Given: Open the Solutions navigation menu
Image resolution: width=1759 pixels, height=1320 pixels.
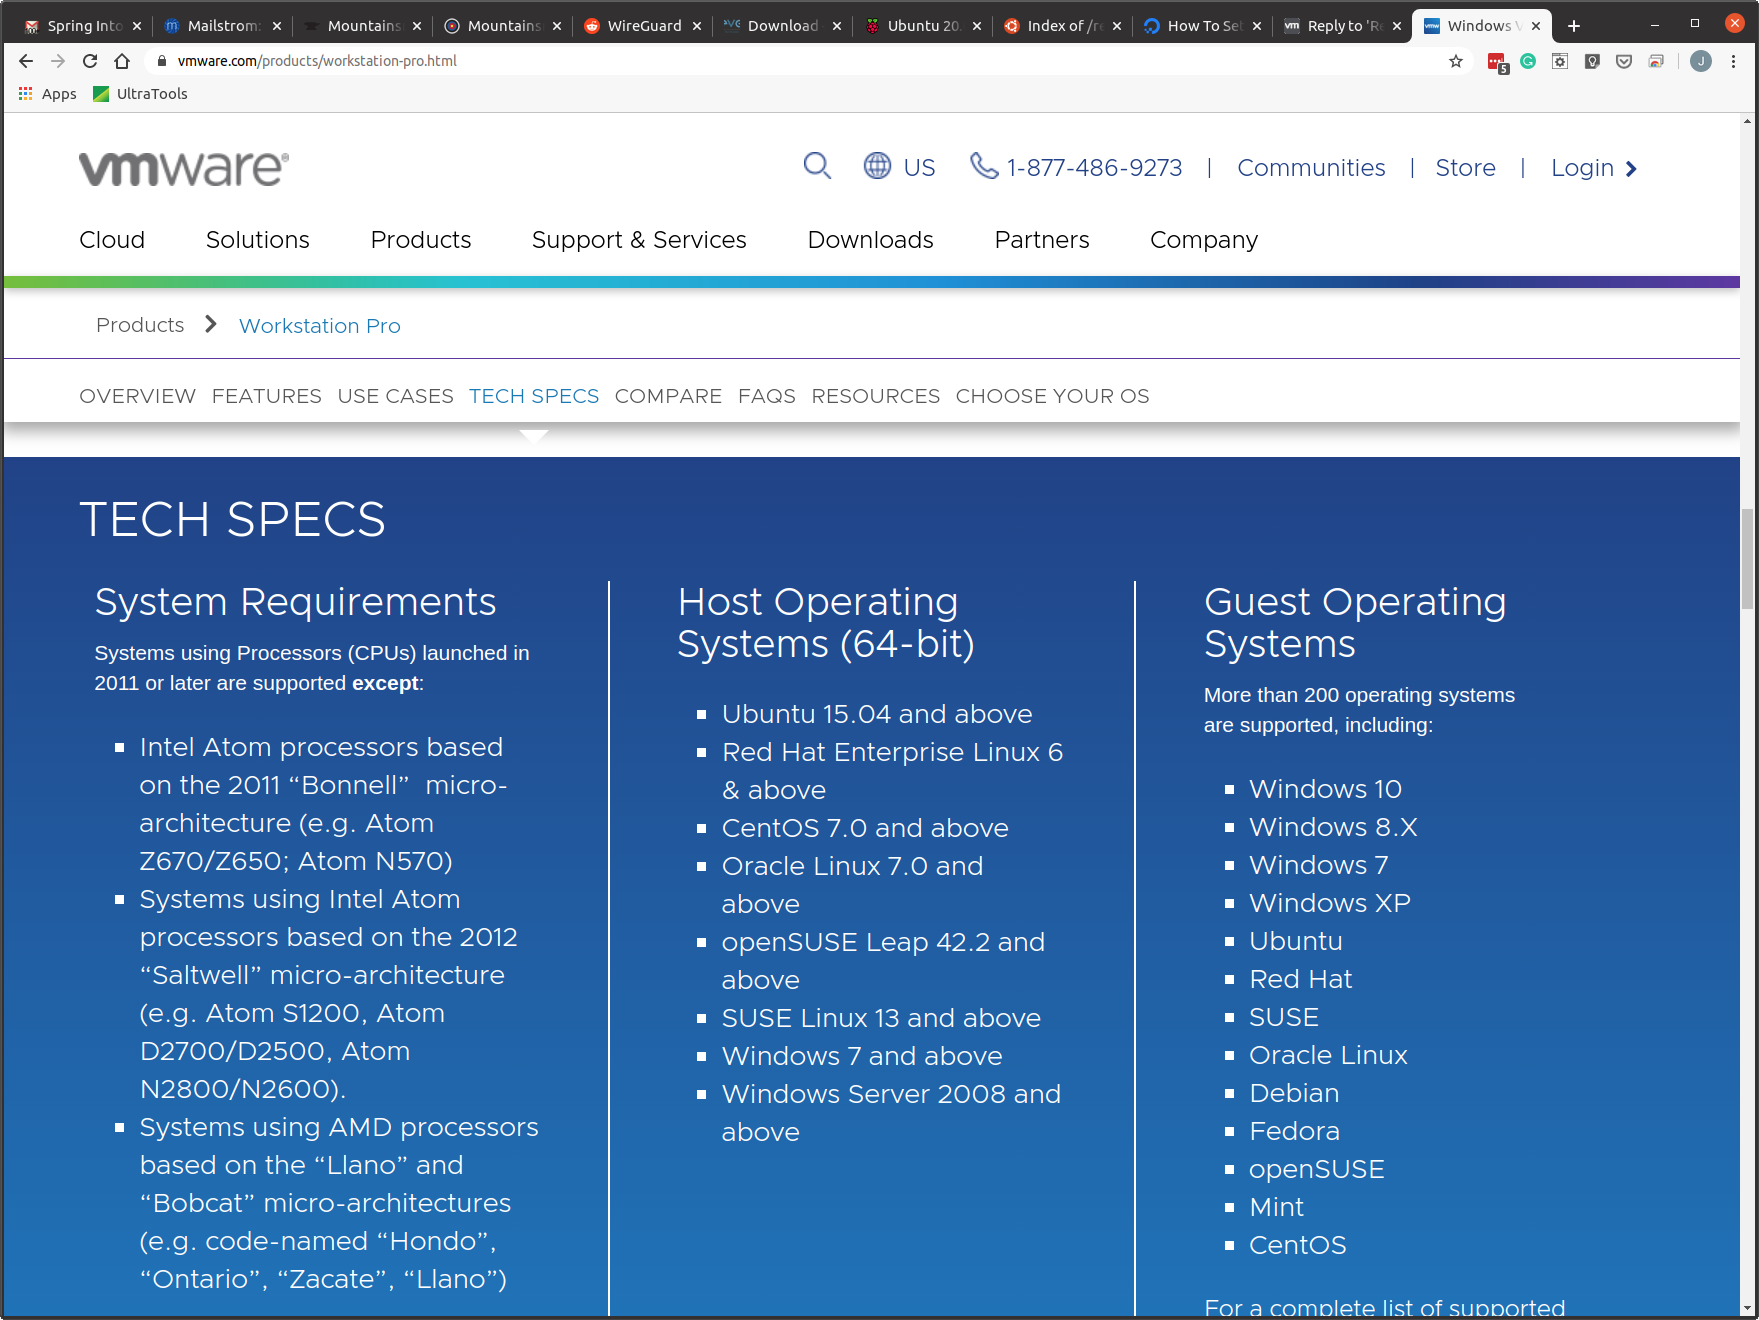Looking at the screenshot, I should pos(258,240).
